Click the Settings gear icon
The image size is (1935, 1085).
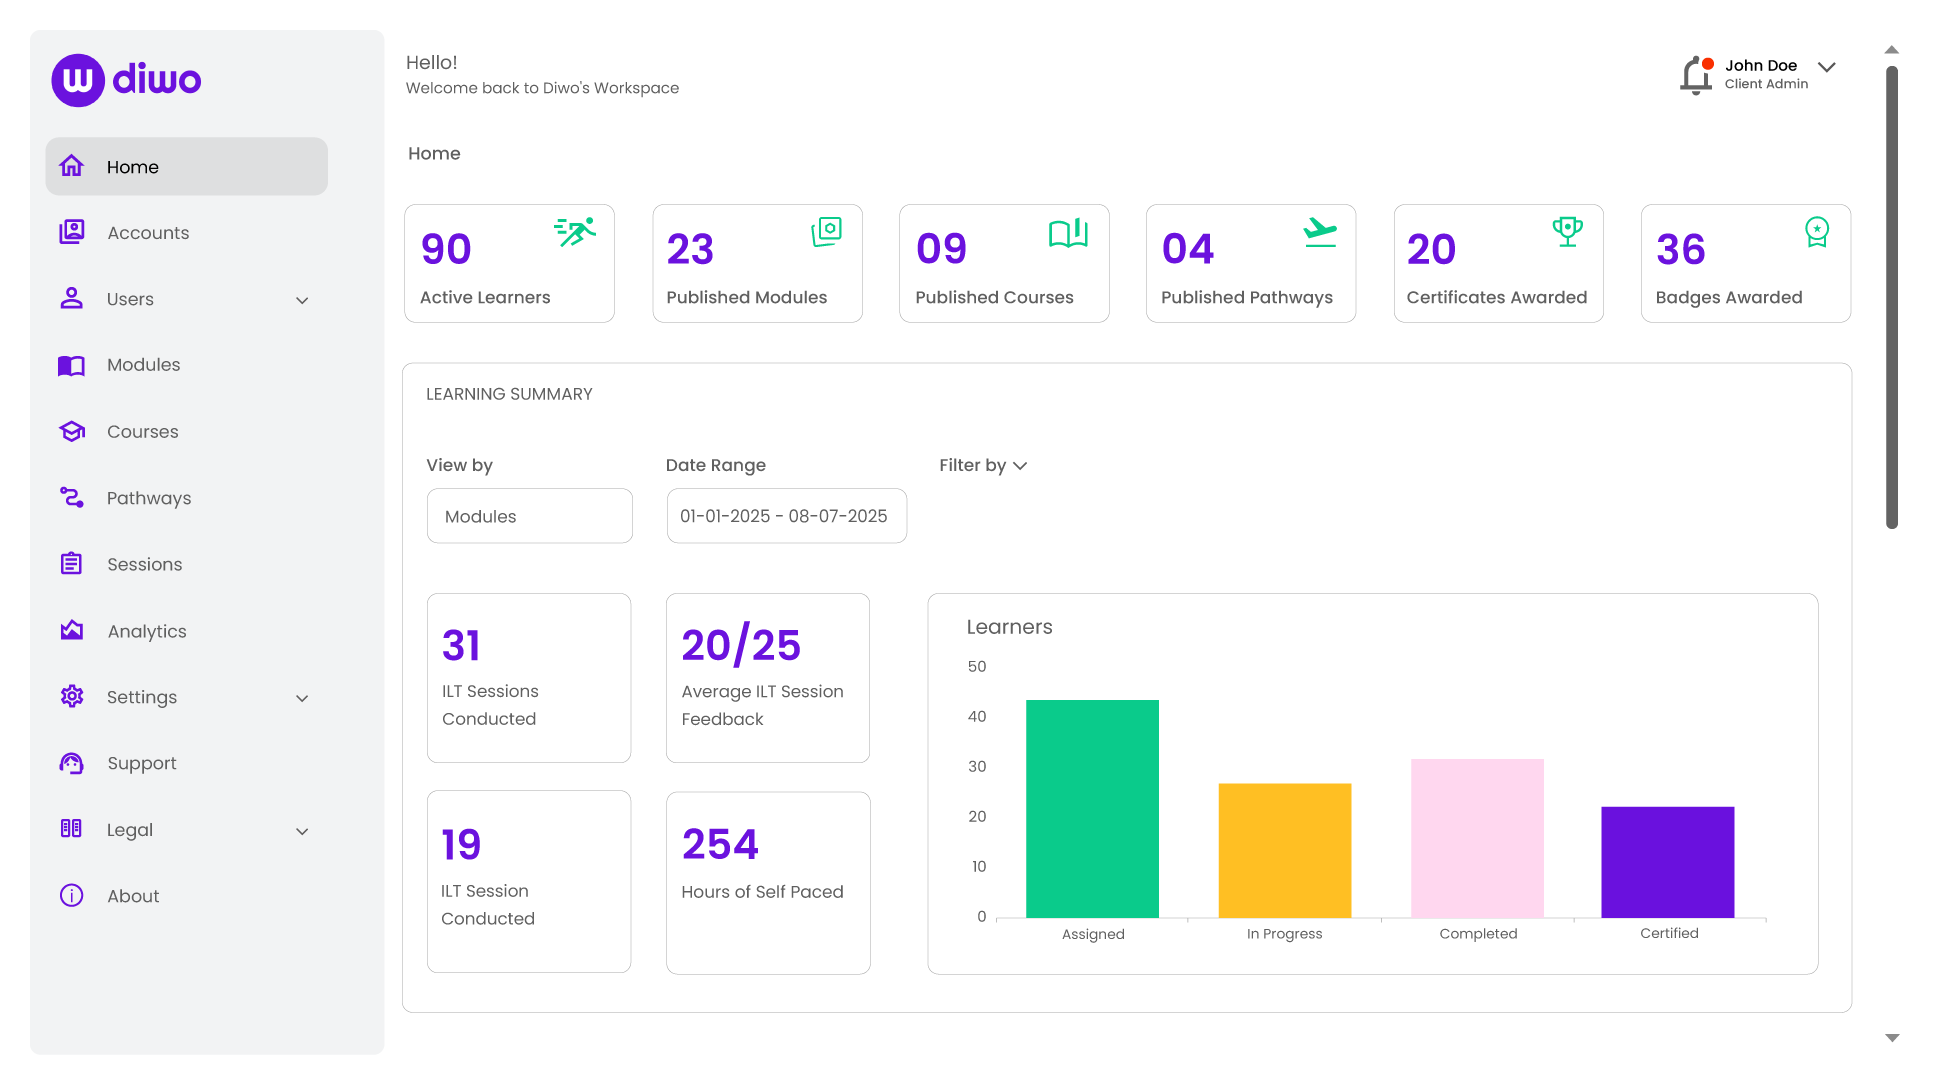(x=72, y=696)
